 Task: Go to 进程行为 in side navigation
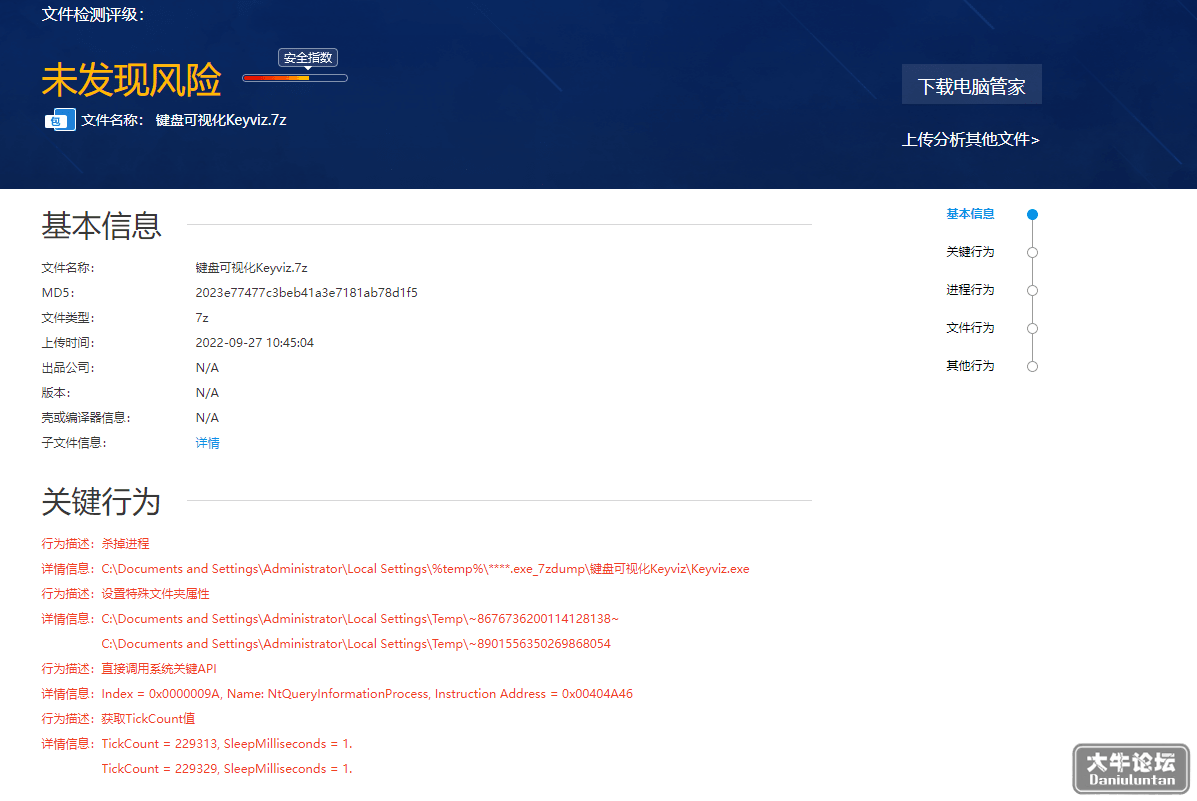pos(970,290)
